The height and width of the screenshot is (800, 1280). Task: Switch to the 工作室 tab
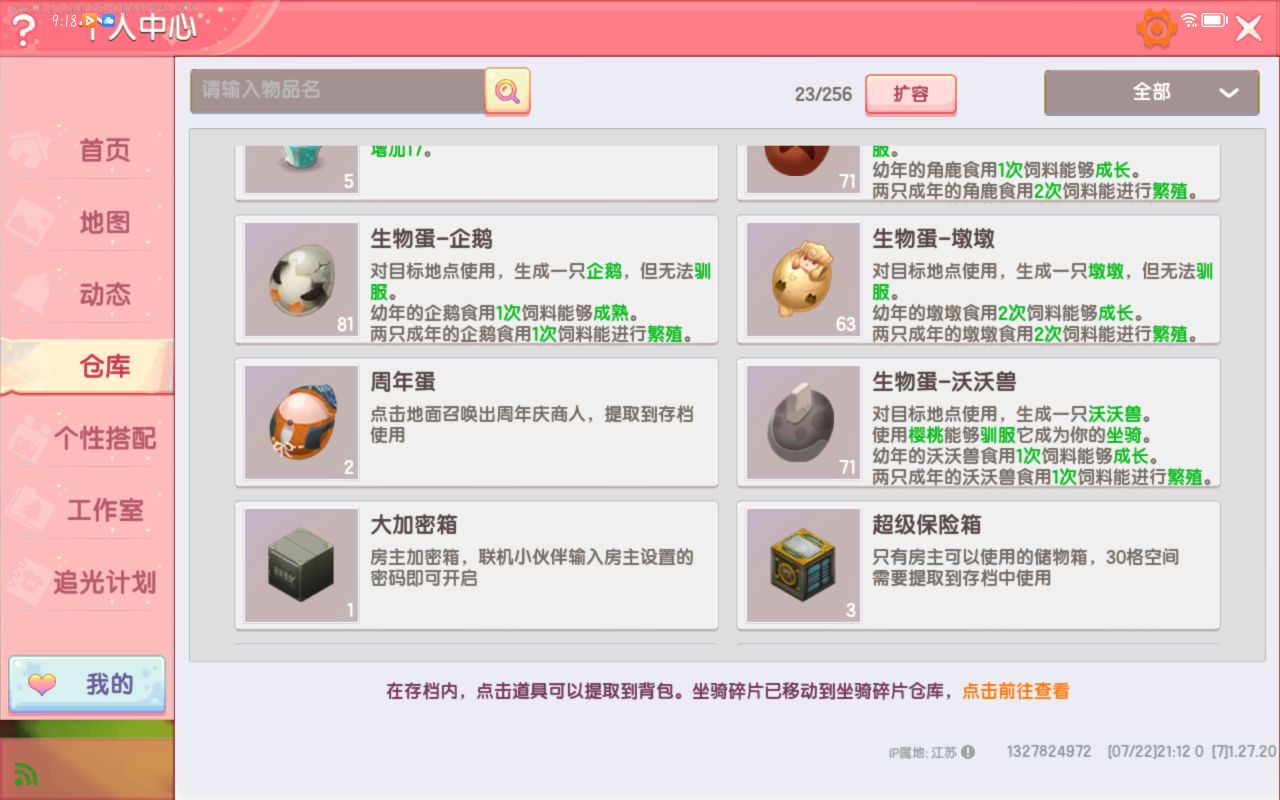(104, 510)
